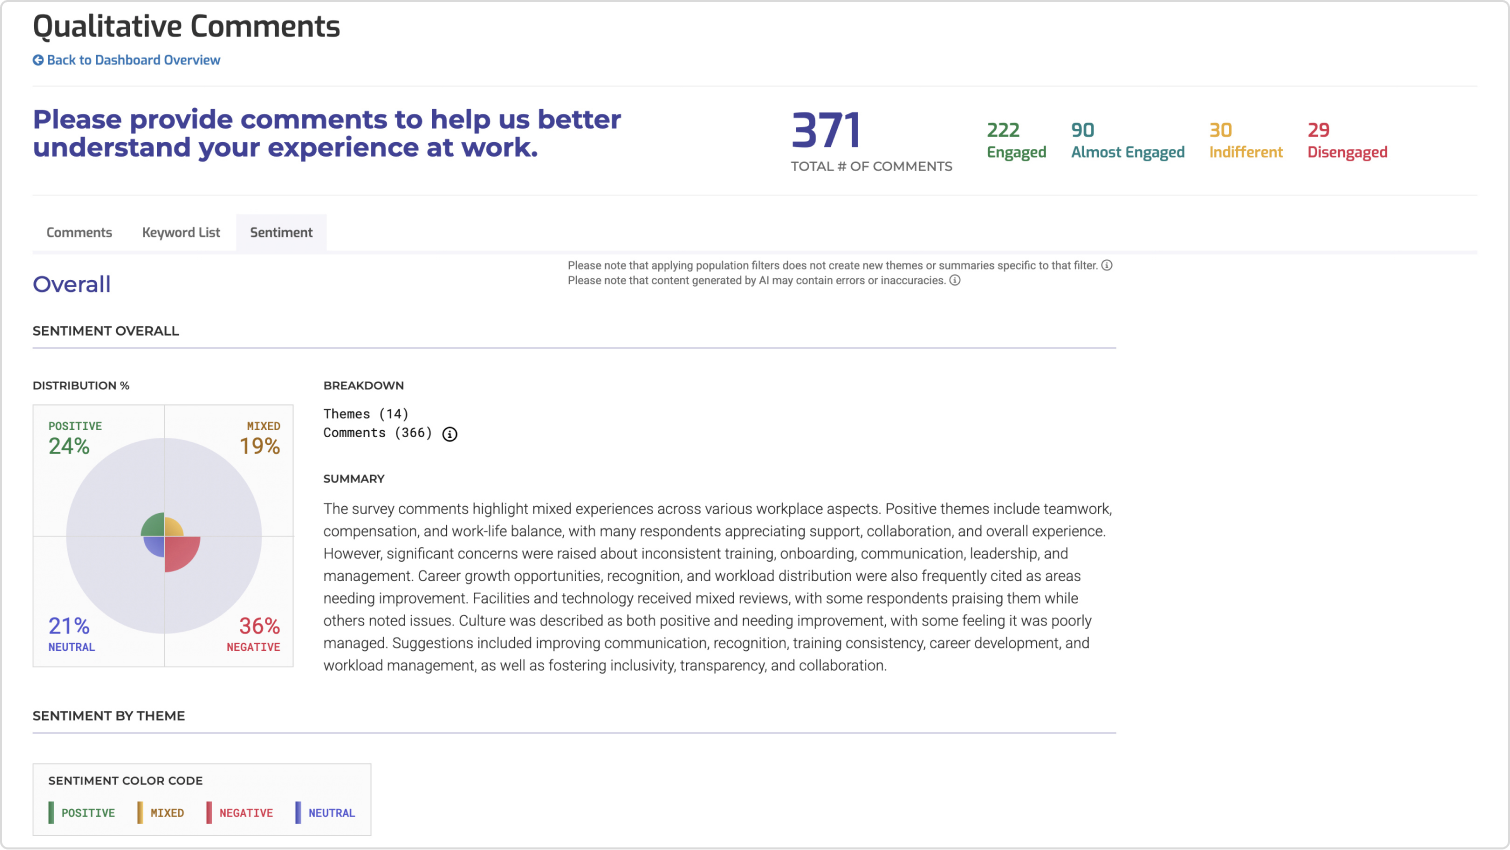Click the Mixed 19% label

(260, 438)
